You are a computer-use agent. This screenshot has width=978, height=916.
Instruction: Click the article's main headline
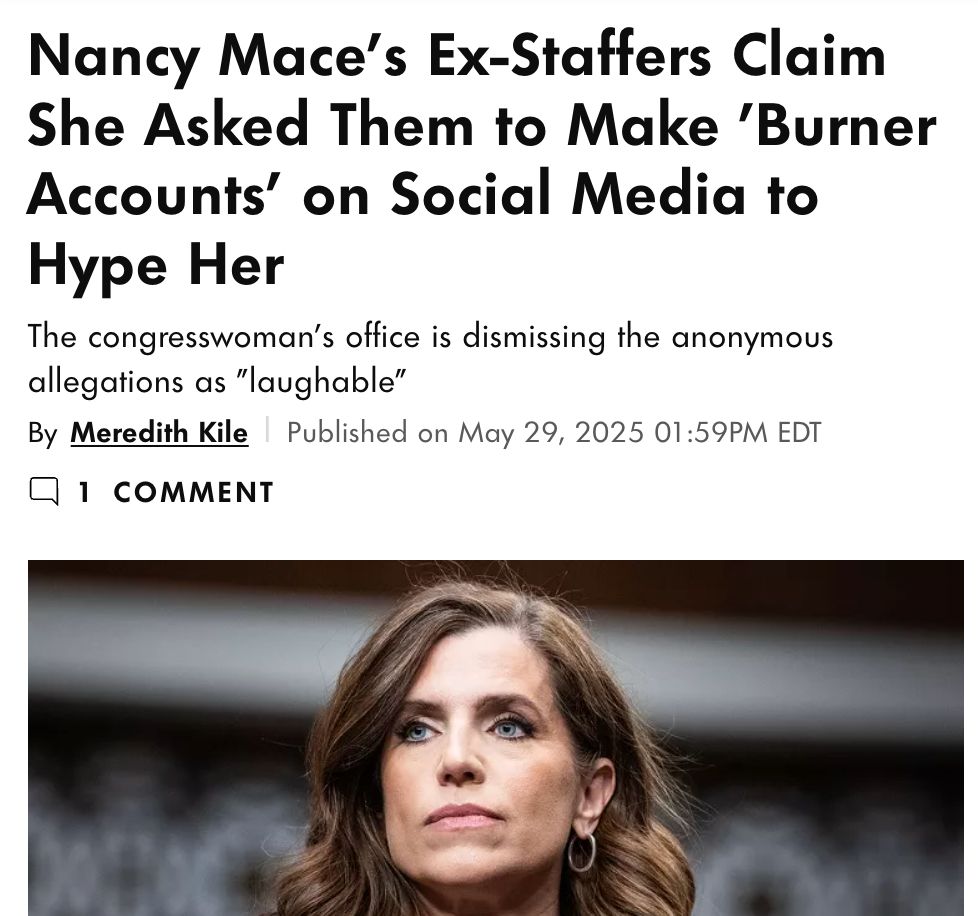click(482, 160)
